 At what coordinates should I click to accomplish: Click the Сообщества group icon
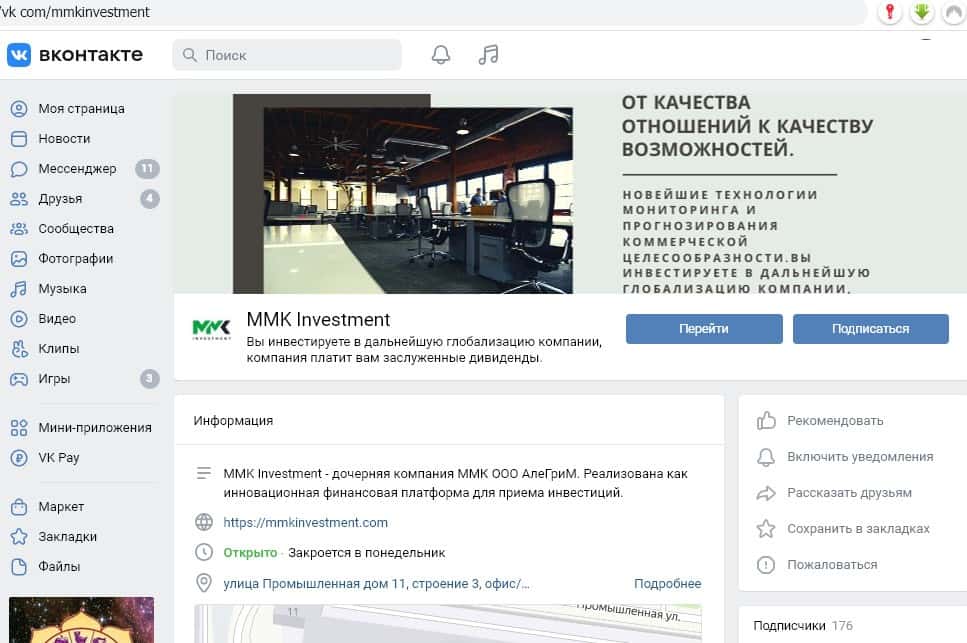(x=19, y=229)
